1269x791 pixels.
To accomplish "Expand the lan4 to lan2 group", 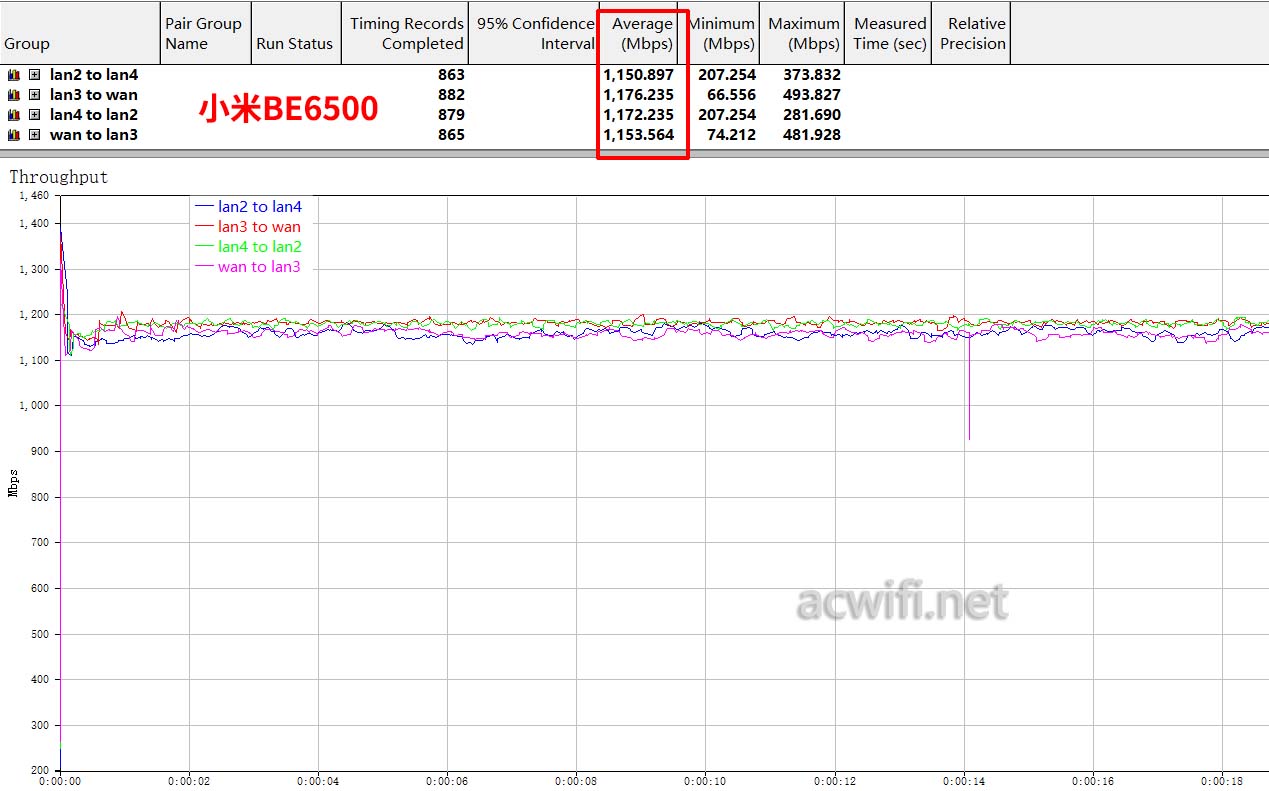I will tap(34, 115).
